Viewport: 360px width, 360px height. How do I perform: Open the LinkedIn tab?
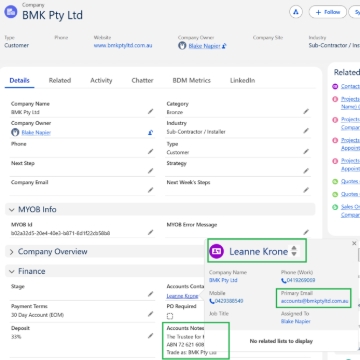tap(242, 80)
